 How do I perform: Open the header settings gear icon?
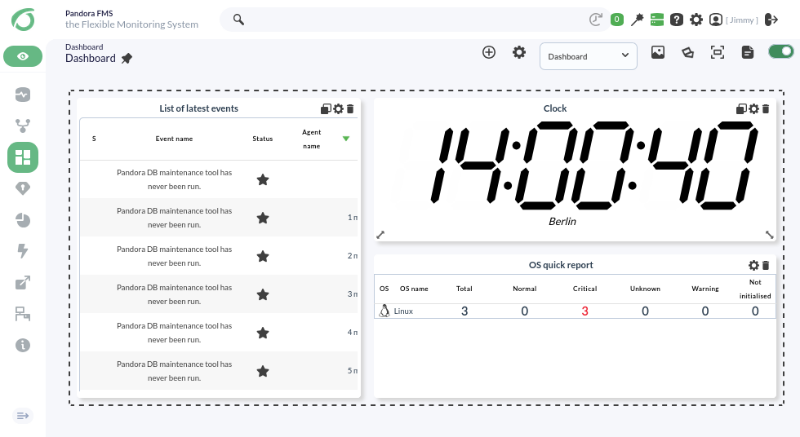[x=696, y=19]
